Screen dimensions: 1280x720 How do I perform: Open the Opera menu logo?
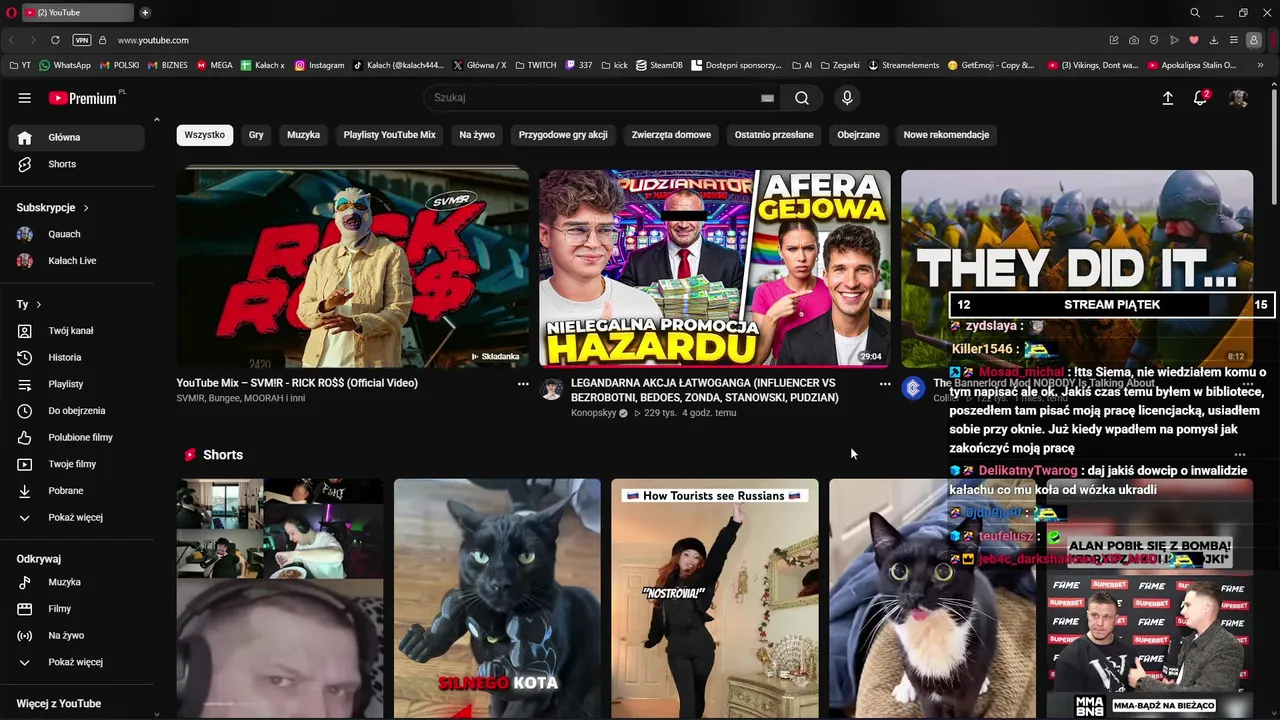pyautogui.click(x=11, y=12)
